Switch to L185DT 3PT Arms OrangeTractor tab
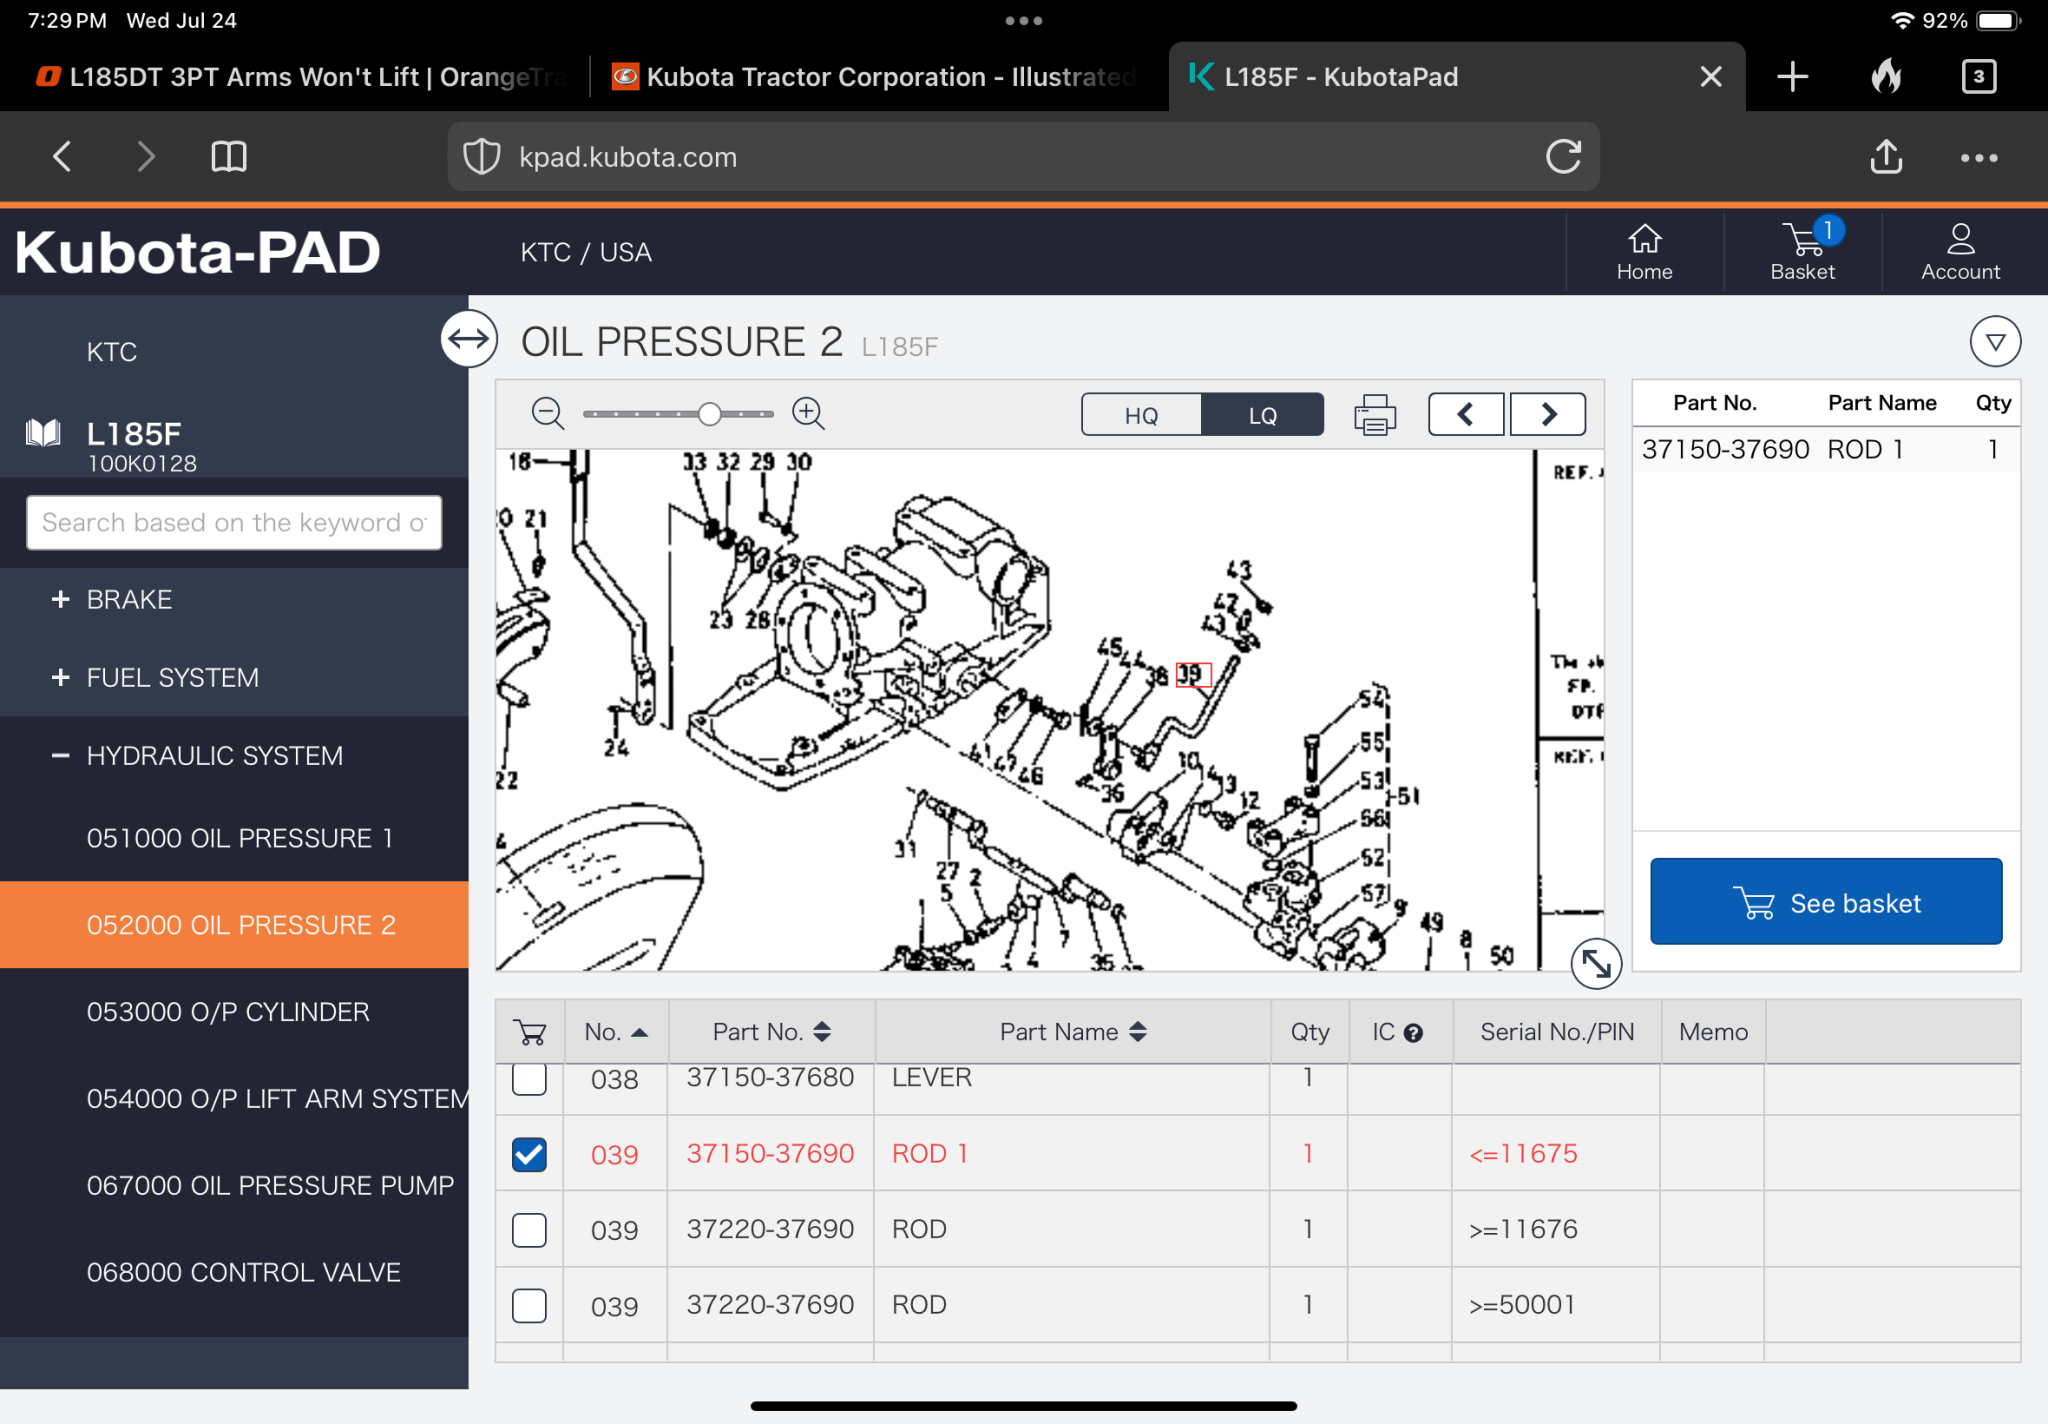This screenshot has height=1424, width=2048. click(300, 77)
